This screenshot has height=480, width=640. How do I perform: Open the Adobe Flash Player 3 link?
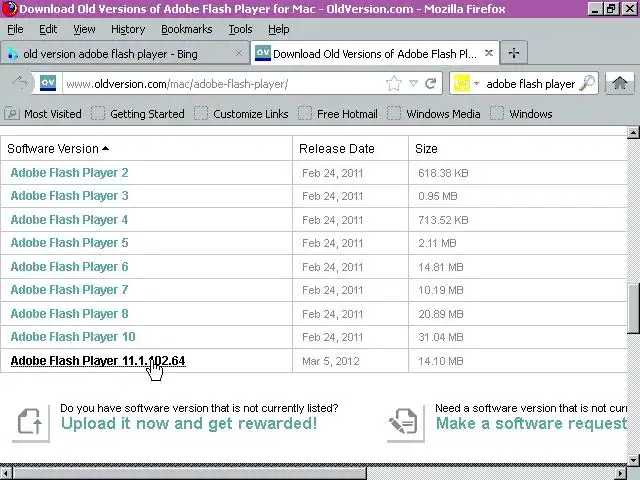(69, 196)
